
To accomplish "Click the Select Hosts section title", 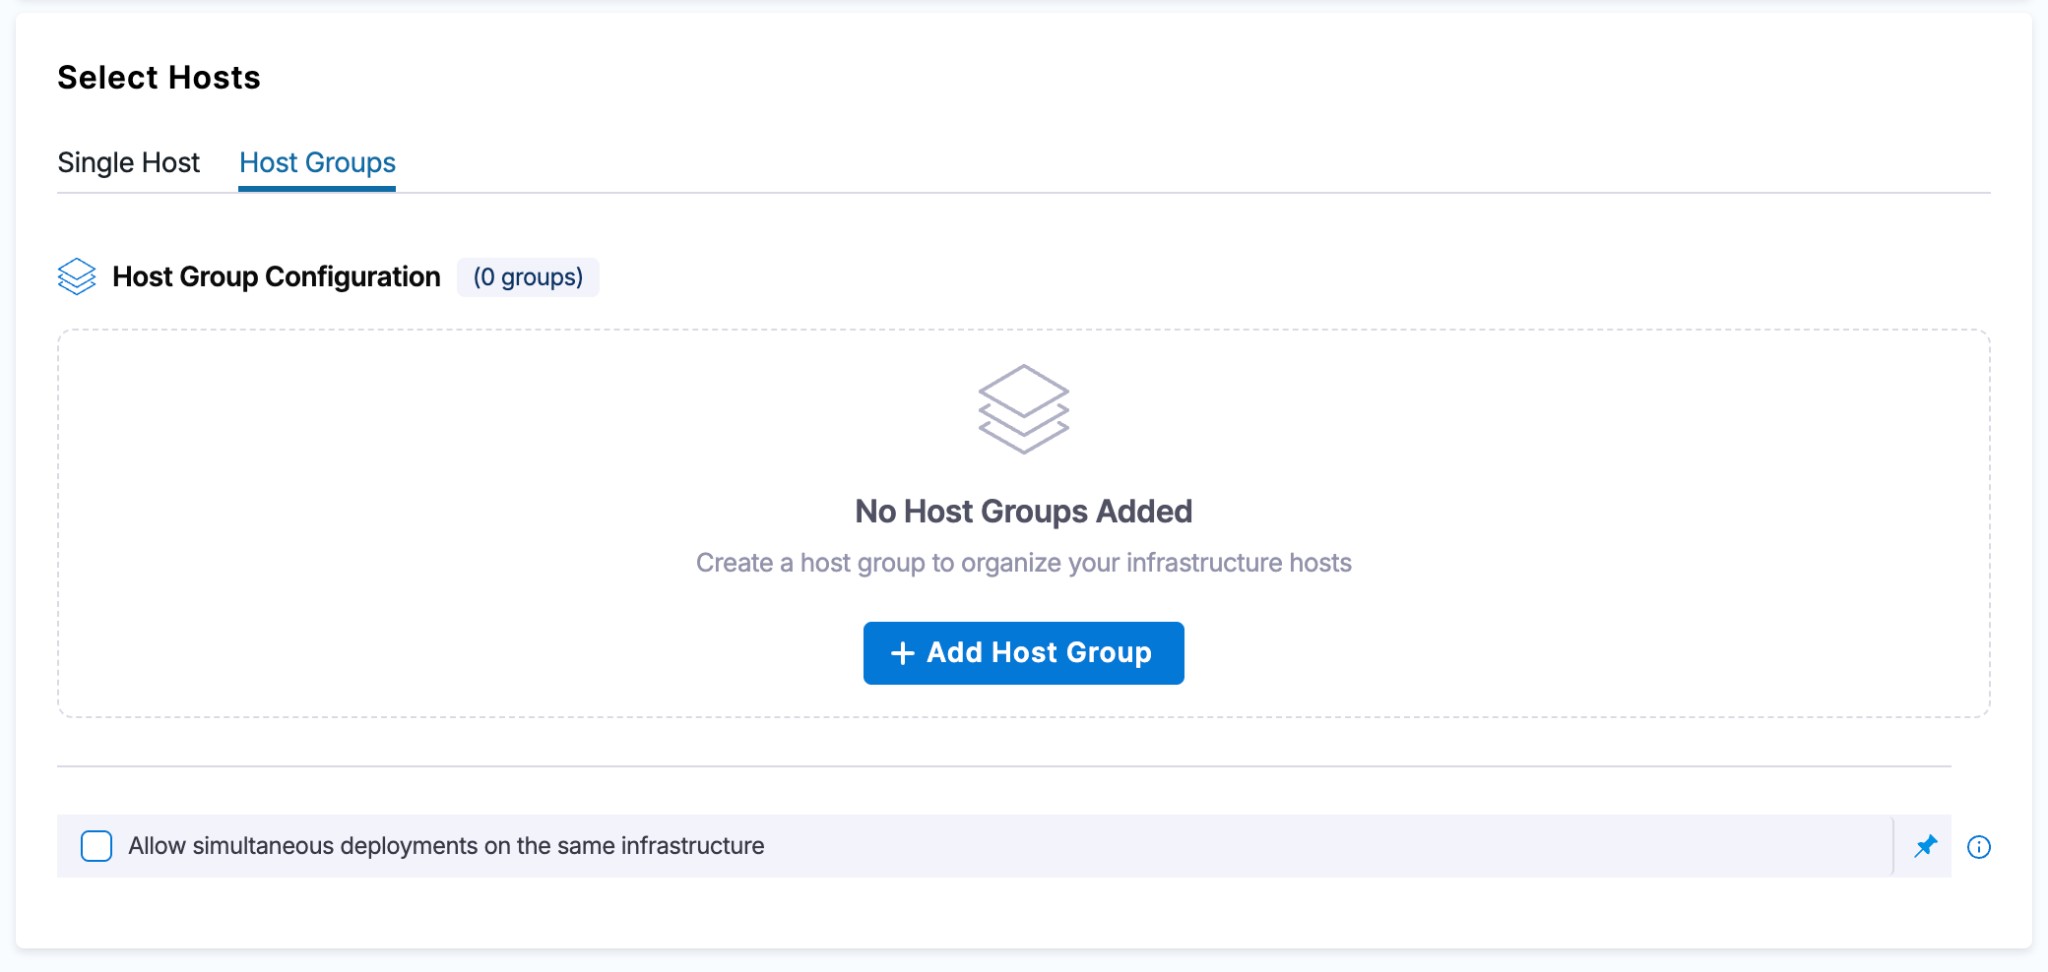I will [159, 77].
